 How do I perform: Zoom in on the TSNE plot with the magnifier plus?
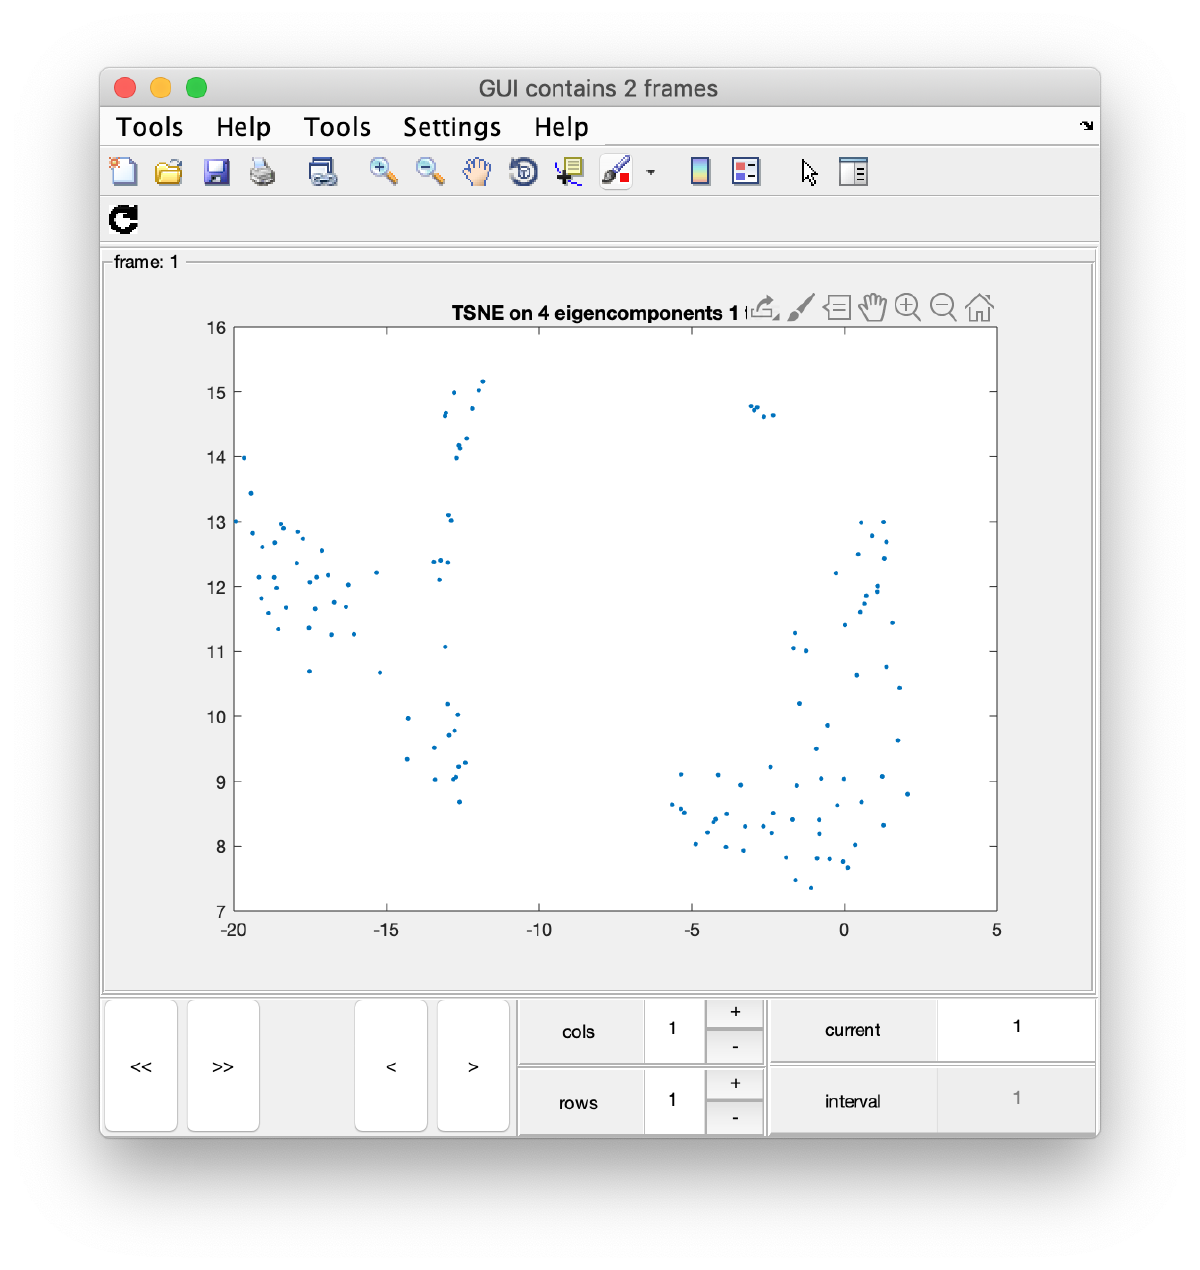908,307
